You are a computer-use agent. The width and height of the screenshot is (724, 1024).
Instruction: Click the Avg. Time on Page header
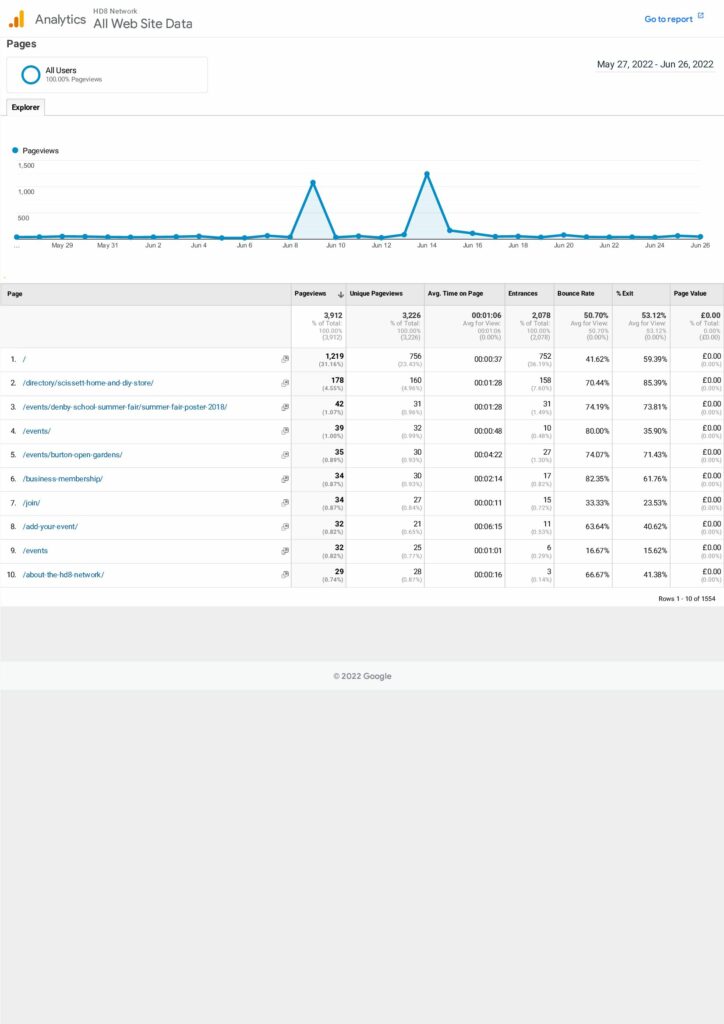point(458,294)
